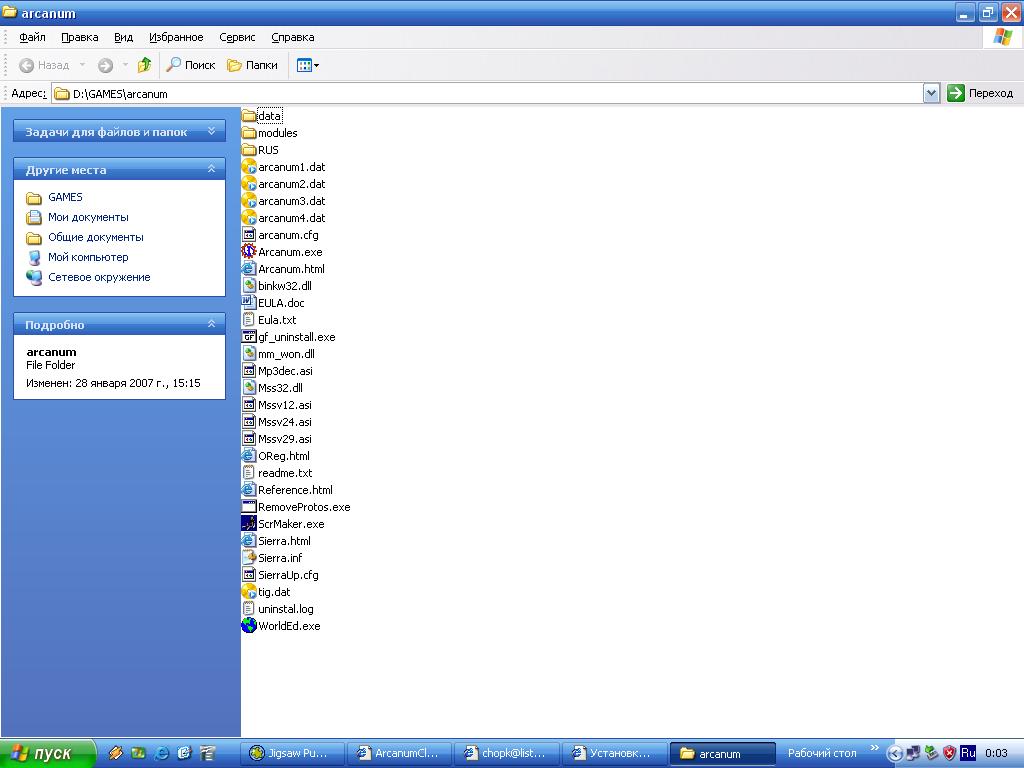Viewport: 1024px width, 768px height.
Task: Click the gf_uninstall.exe file icon
Action: (249, 337)
